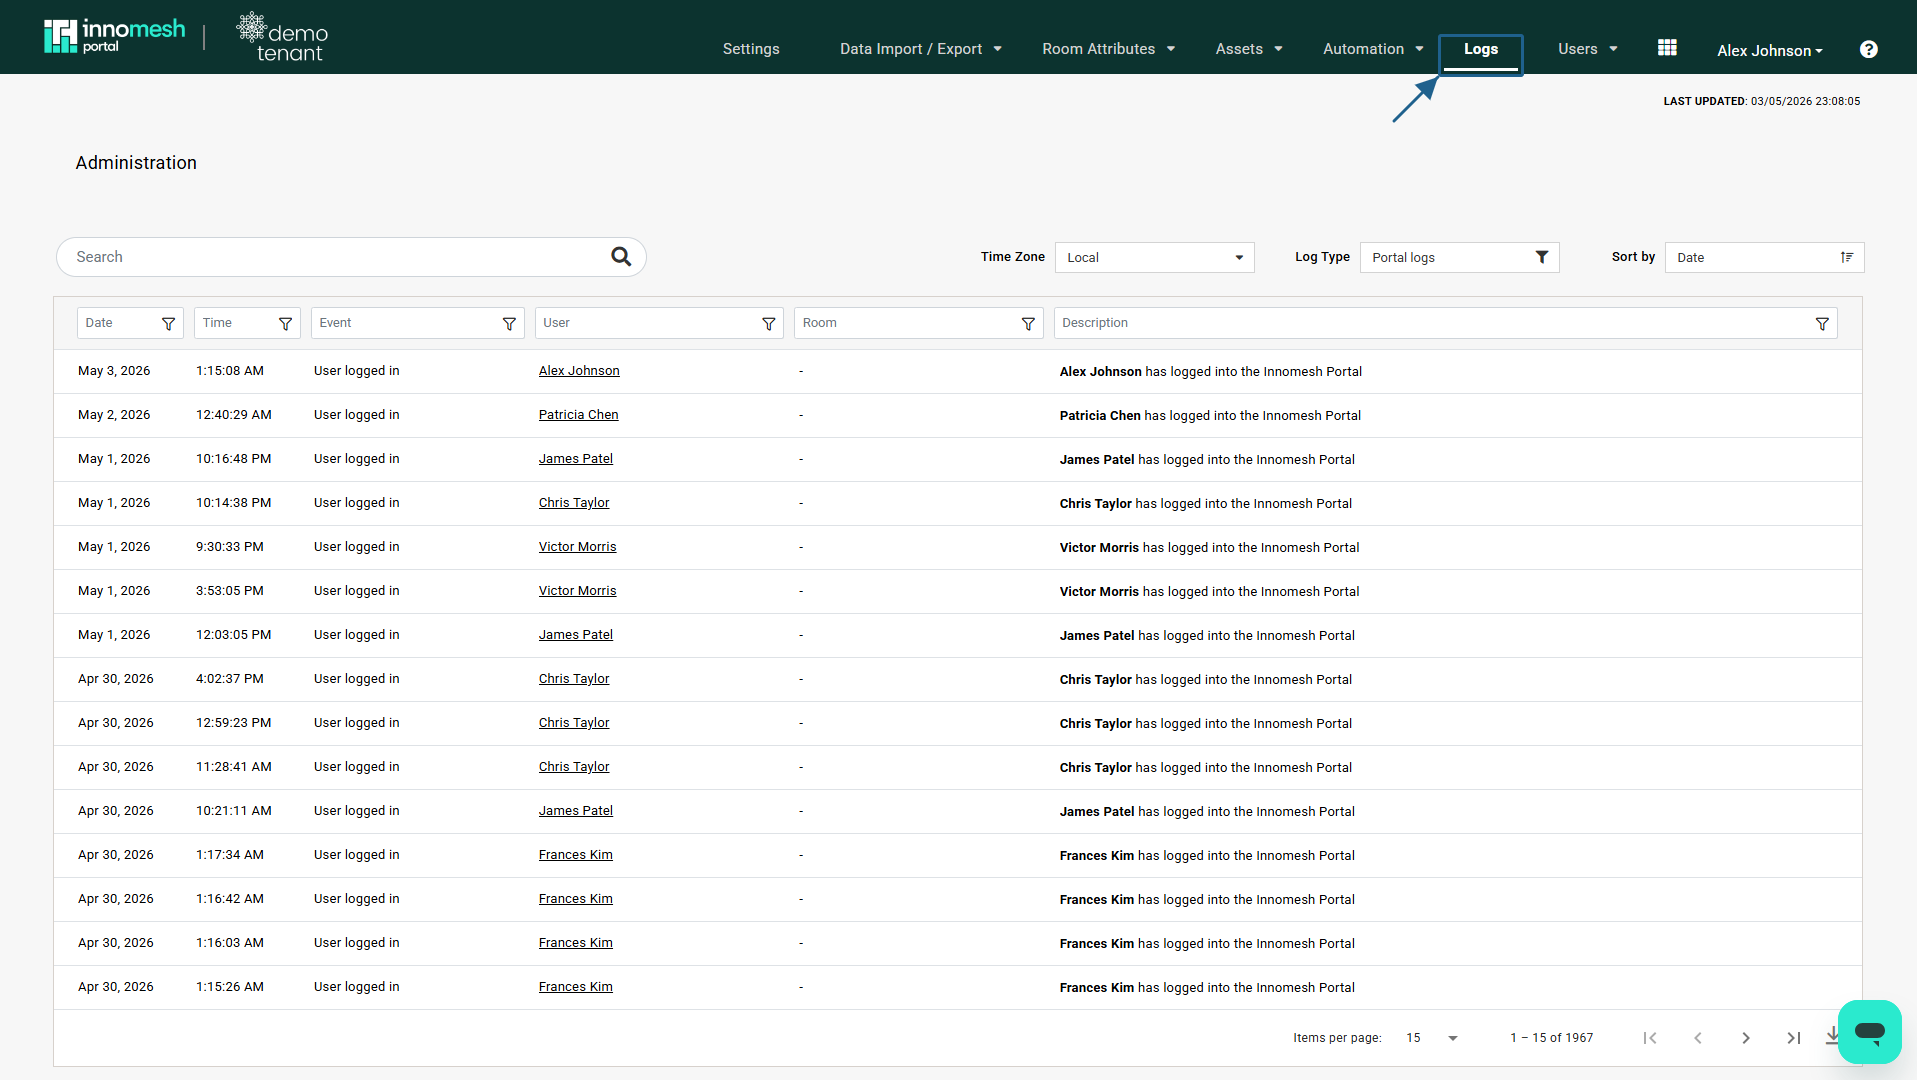Open the apps grid icon
1917x1080 pixels.
coord(1667,48)
